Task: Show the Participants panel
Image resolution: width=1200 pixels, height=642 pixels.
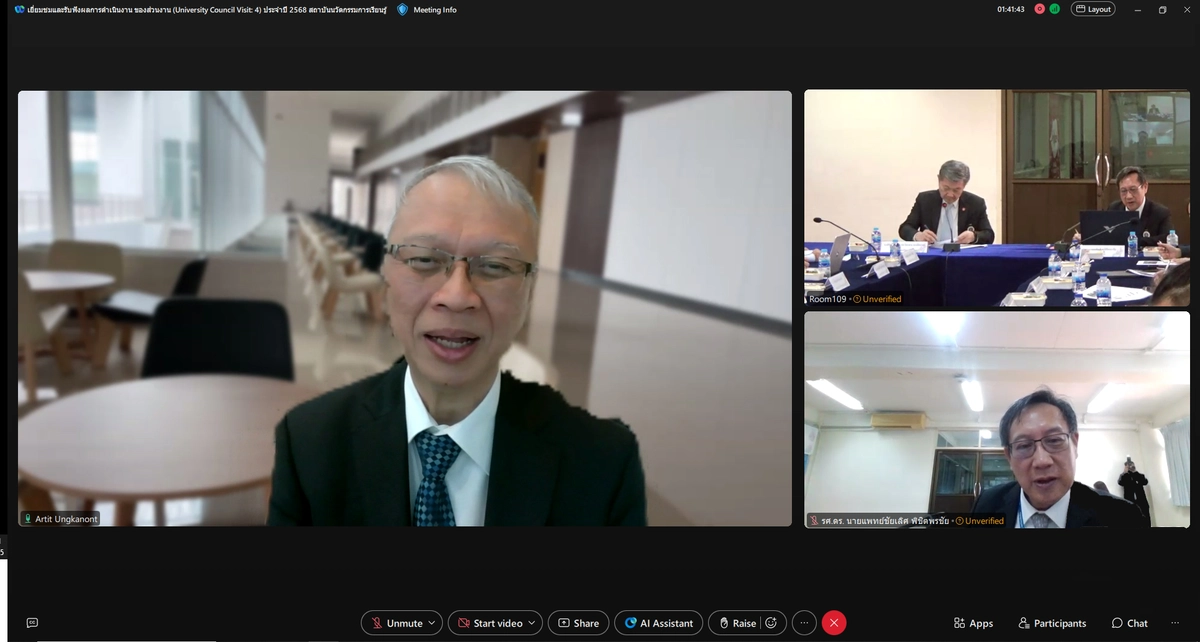Action: click(1052, 623)
